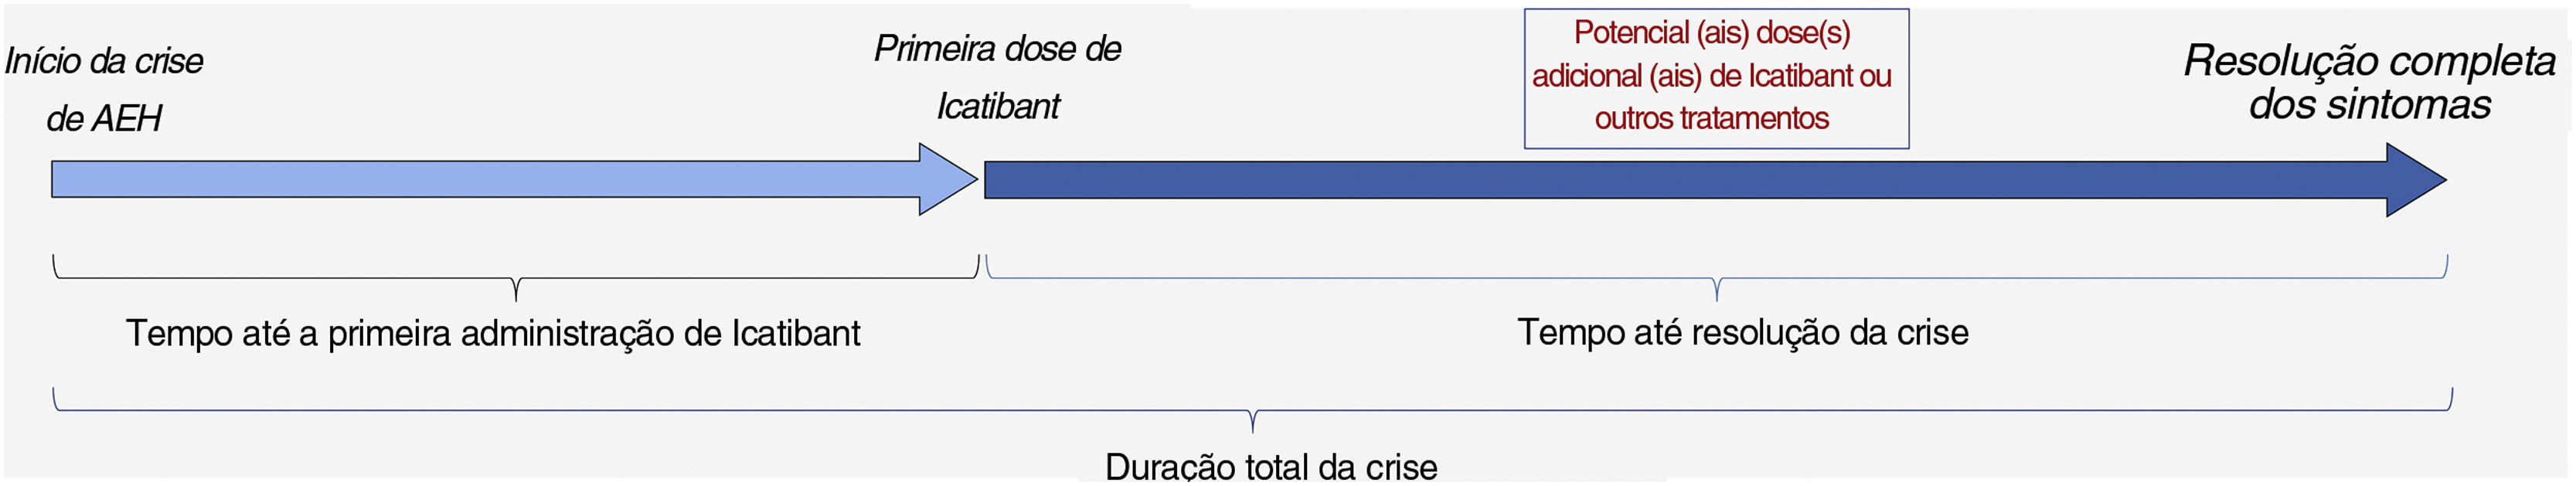Click the 'dos sintomas' text
2576x486 pixels.
pyautogui.click(x=2369, y=105)
